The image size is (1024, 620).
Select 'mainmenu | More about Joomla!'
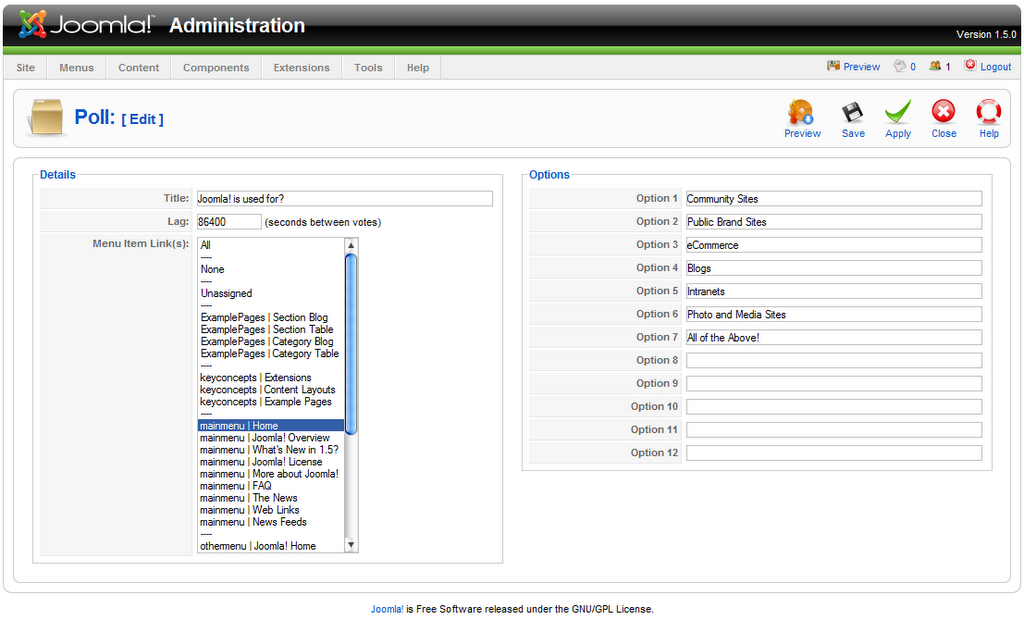271,474
